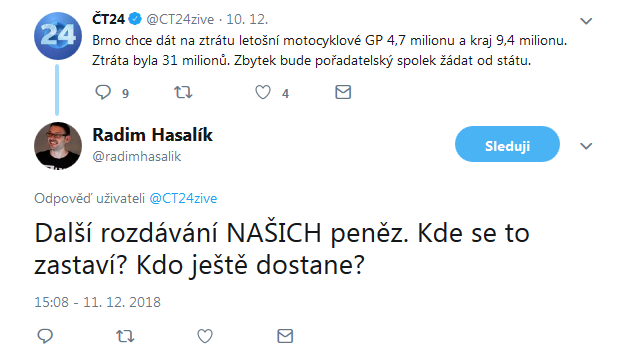Screen dimensions: 622x361
Task: Like Radim Hasalík's reply tweet
Action: 205,336
